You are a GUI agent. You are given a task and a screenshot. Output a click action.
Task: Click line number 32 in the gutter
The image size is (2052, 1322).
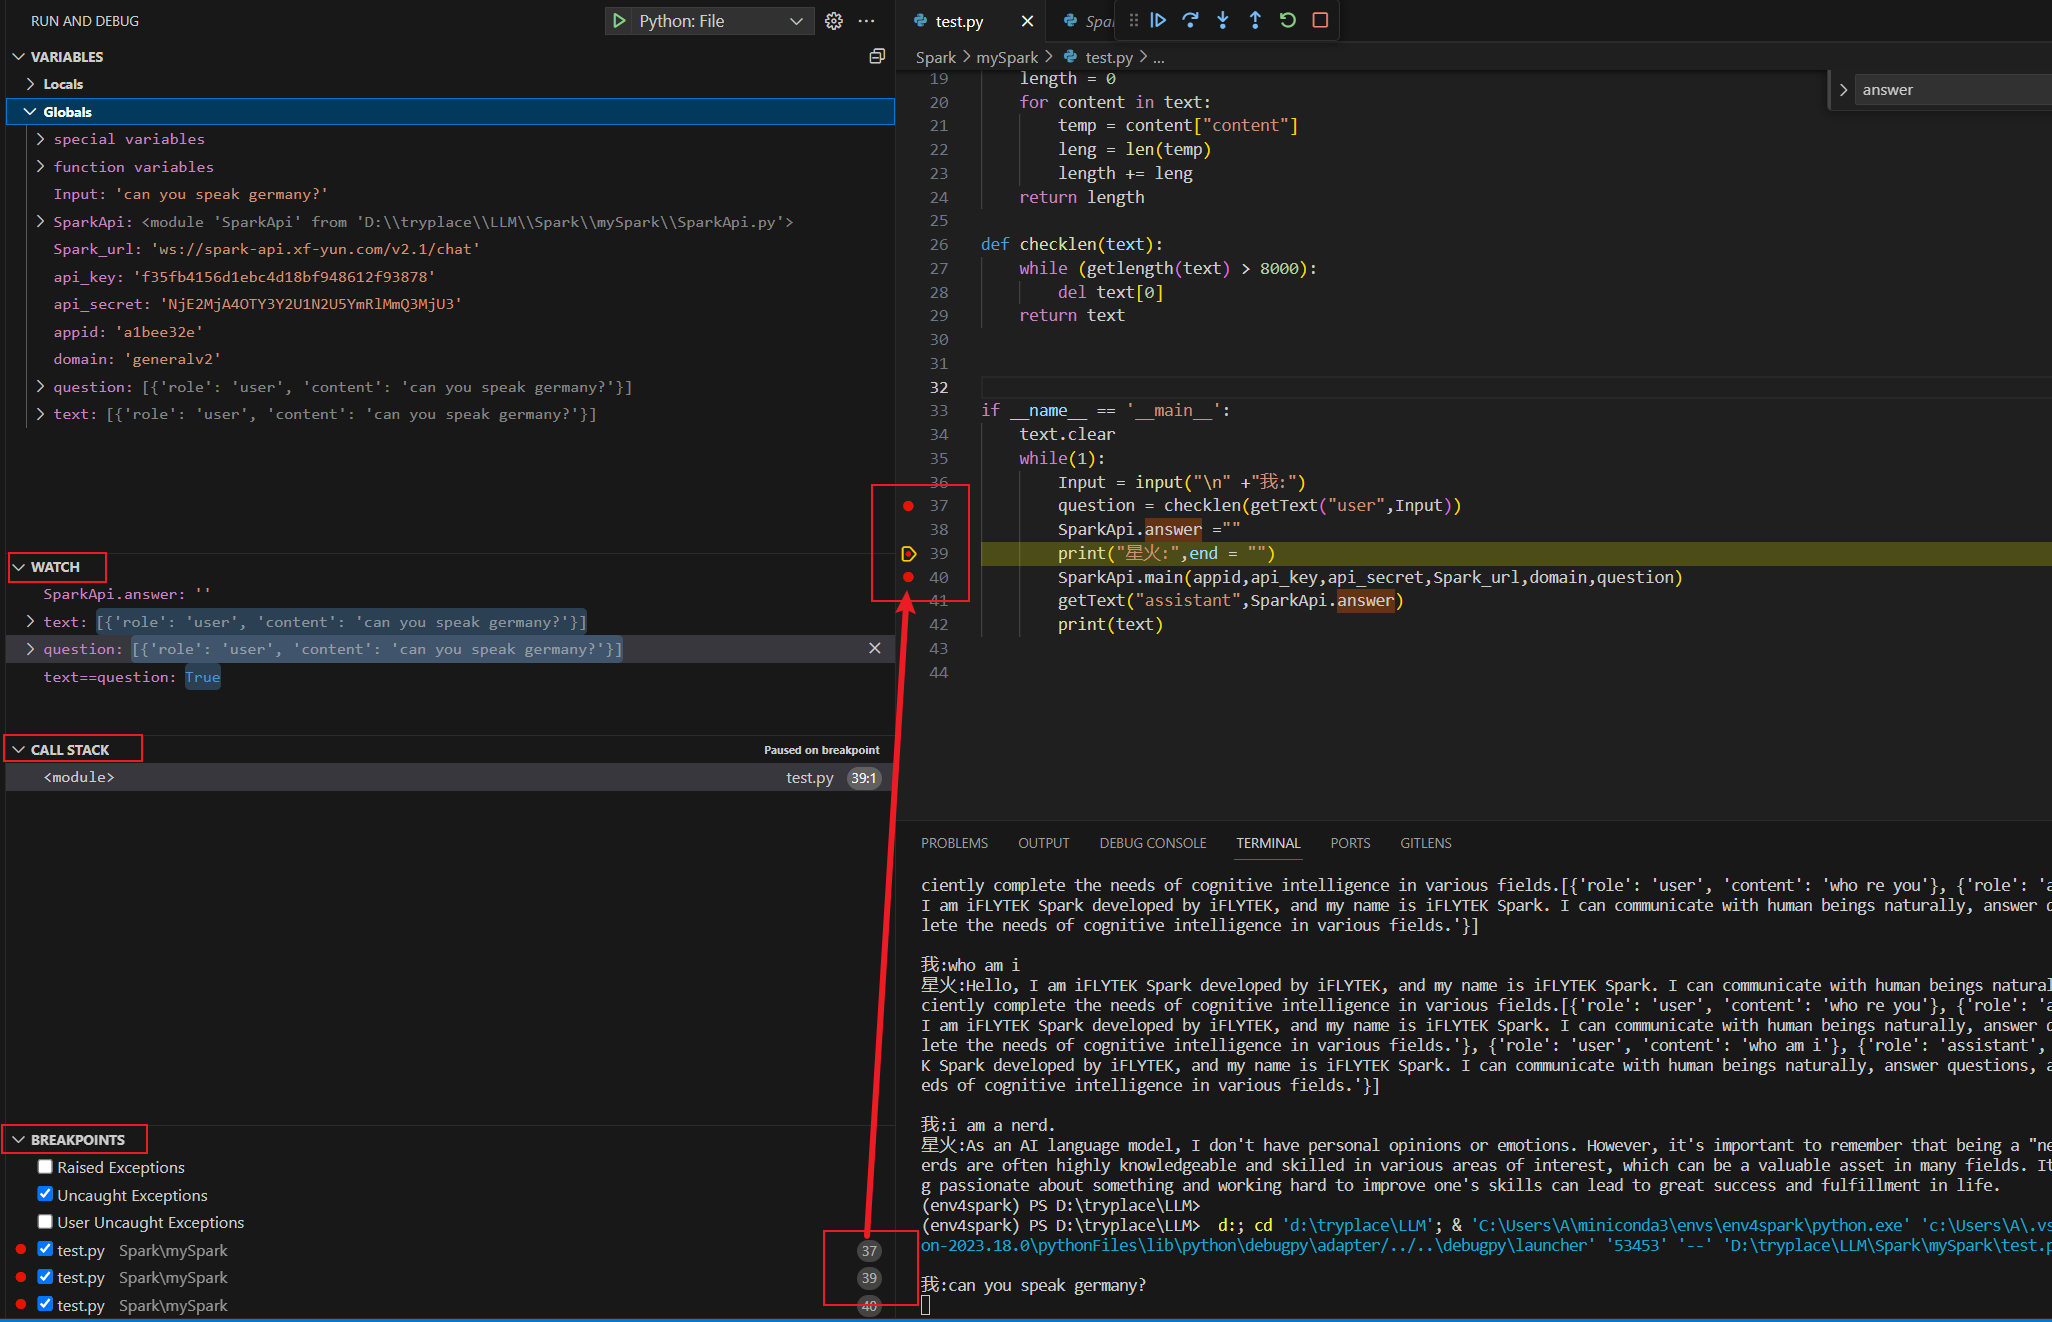(938, 387)
